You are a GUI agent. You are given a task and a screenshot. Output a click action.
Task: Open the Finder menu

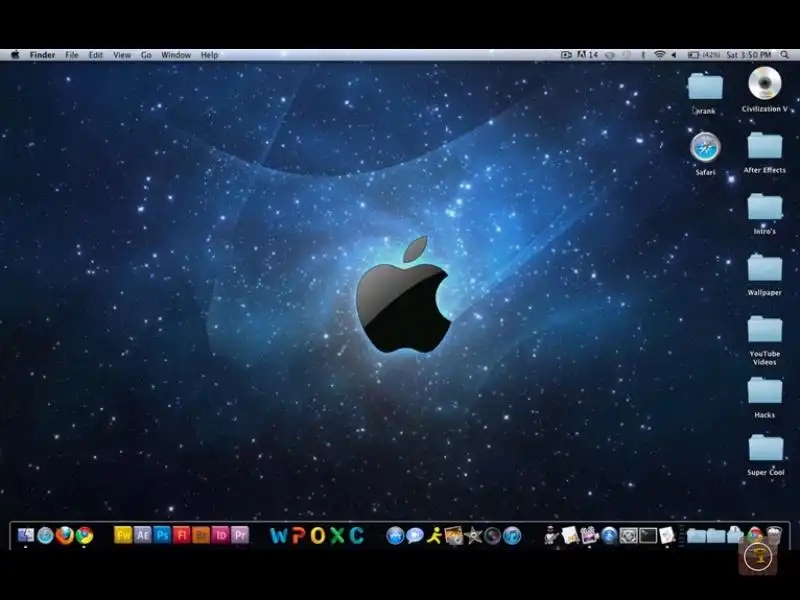42,55
